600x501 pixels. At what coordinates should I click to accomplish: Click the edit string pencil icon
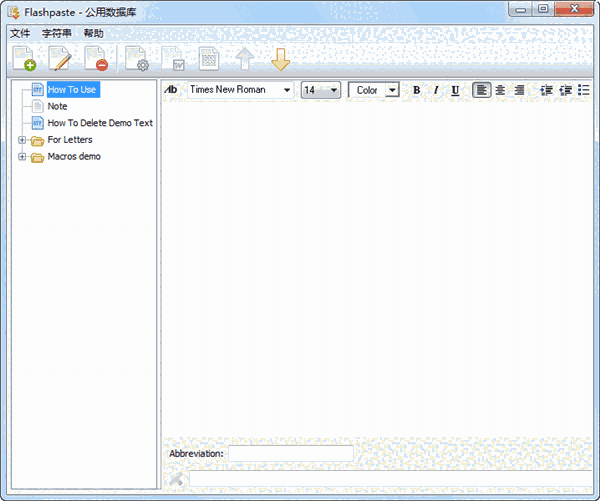click(x=60, y=59)
